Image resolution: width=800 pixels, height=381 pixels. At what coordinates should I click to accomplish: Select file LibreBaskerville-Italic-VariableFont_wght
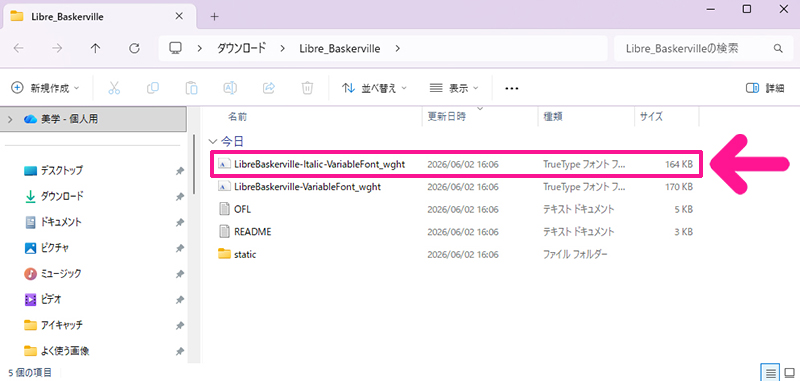click(319, 164)
